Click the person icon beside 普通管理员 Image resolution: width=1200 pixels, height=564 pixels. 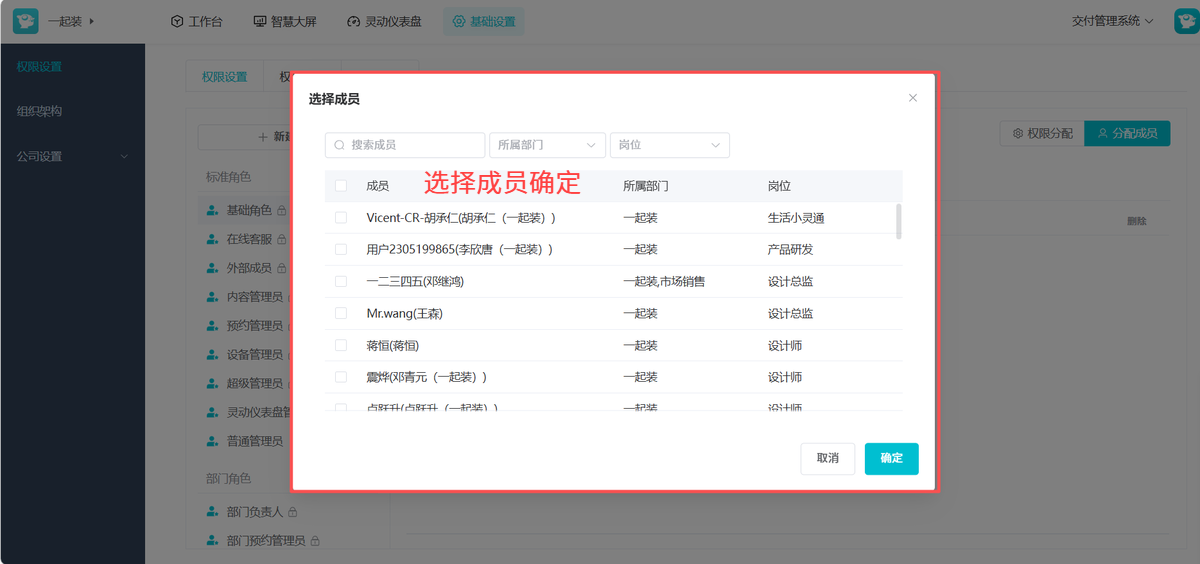point(212,441)
